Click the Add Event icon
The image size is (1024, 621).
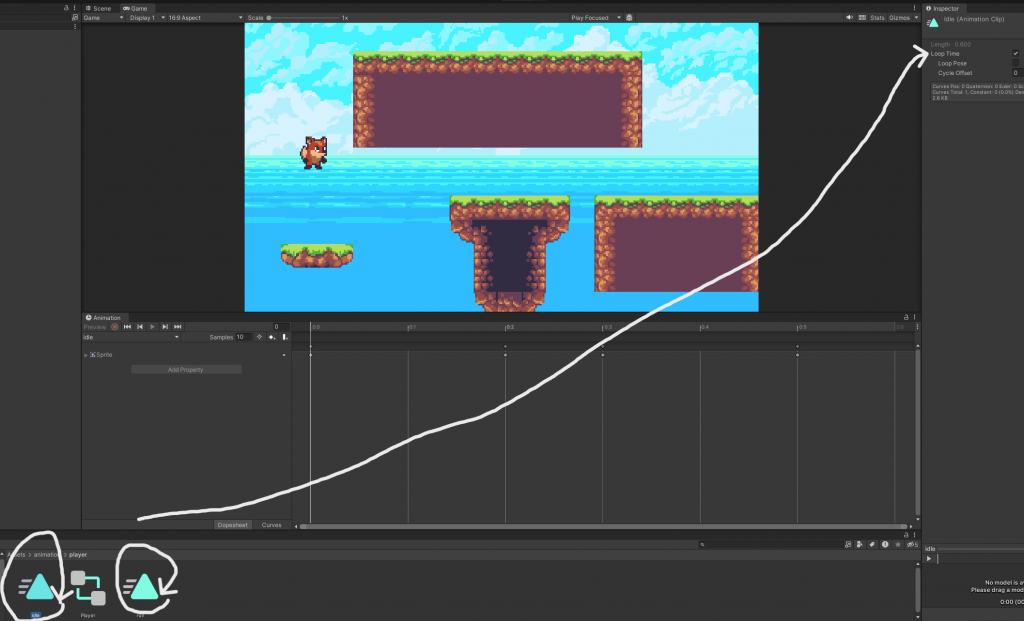click(x=285, y=338)
